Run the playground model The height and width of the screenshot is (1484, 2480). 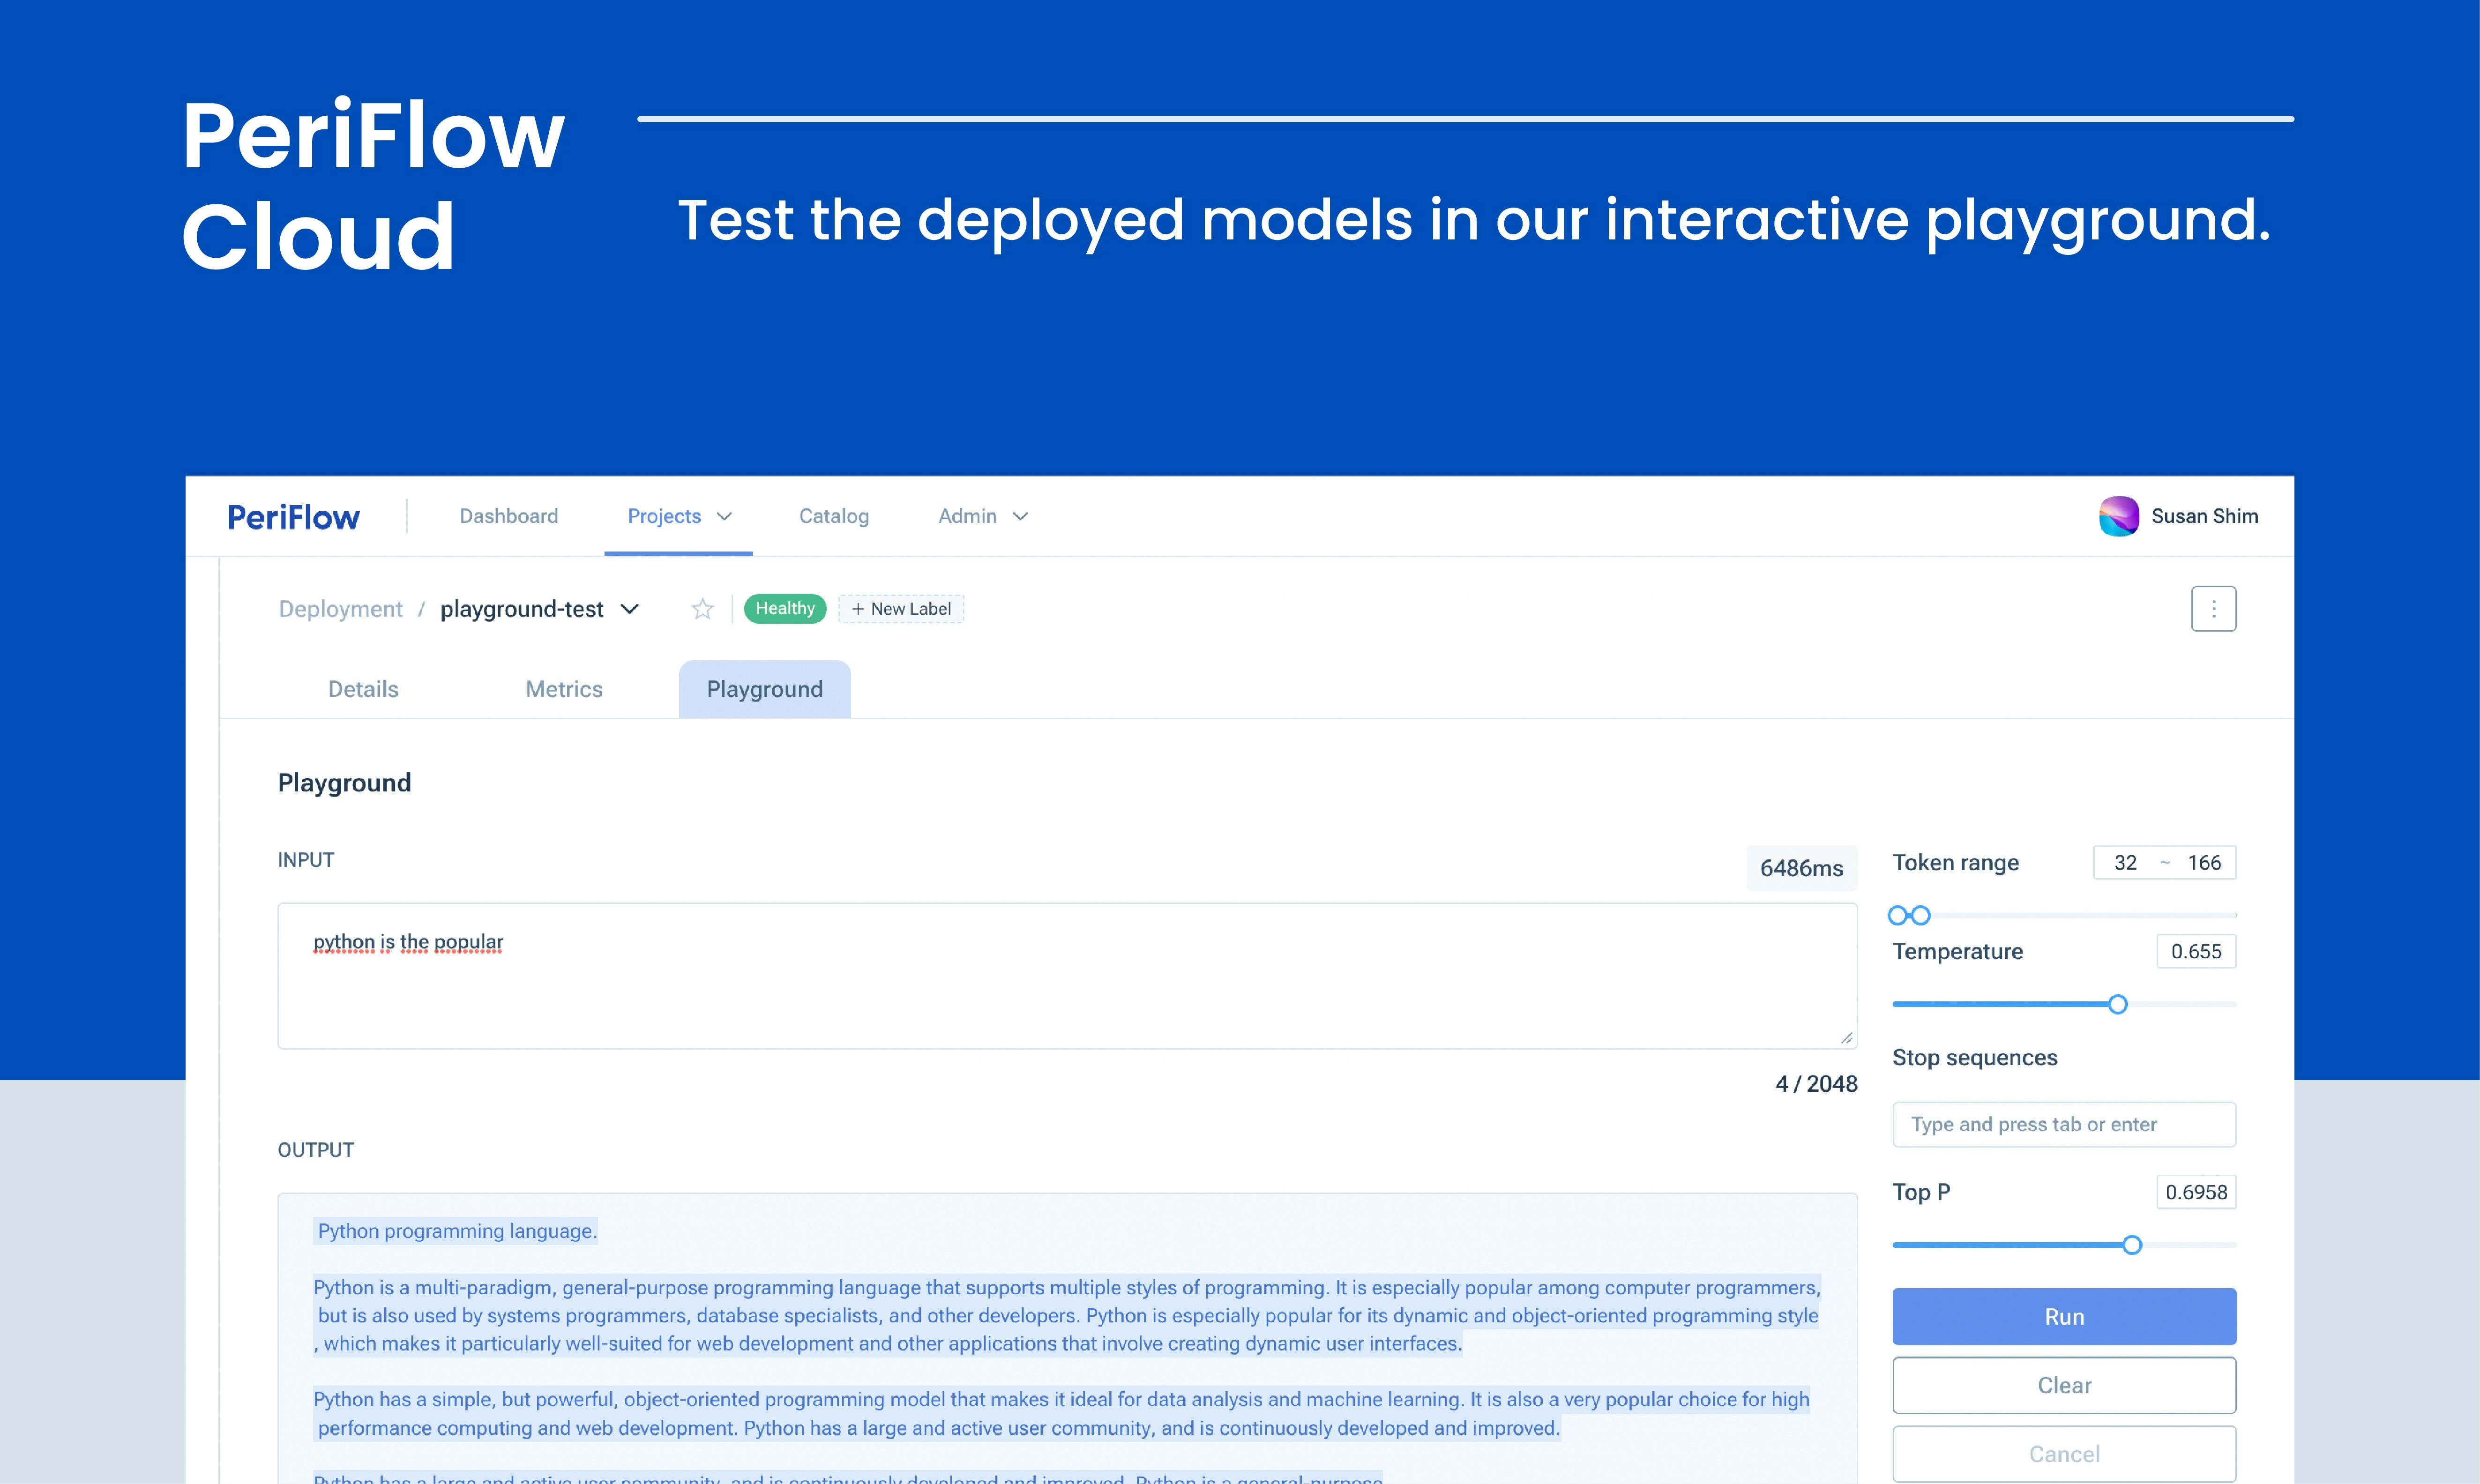(2064, 1317)
